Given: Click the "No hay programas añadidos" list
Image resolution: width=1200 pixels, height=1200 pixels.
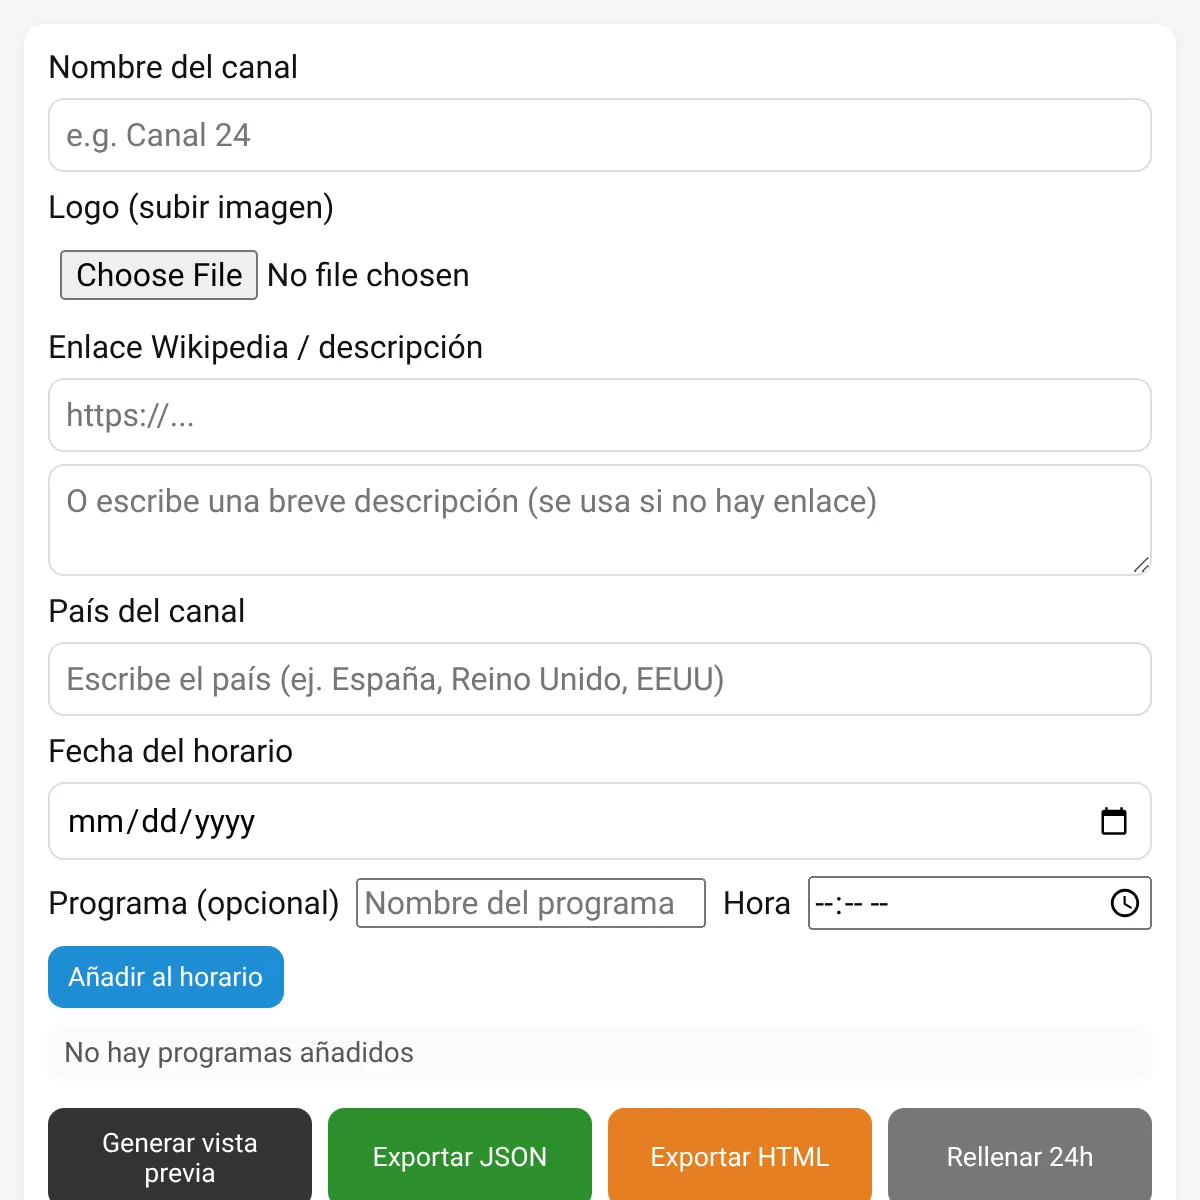Looking at the screenshot, I should pyautogui.click(x=600, y=1053).
